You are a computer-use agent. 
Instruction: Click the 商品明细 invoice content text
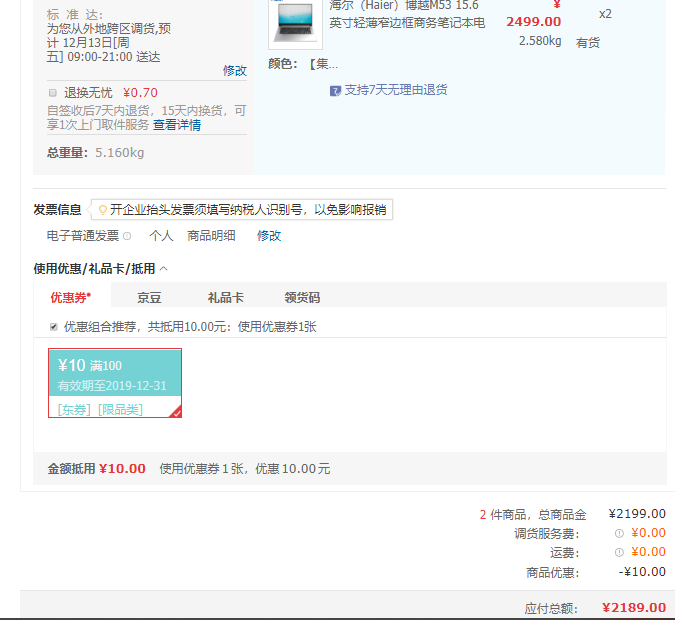point(211,236)
